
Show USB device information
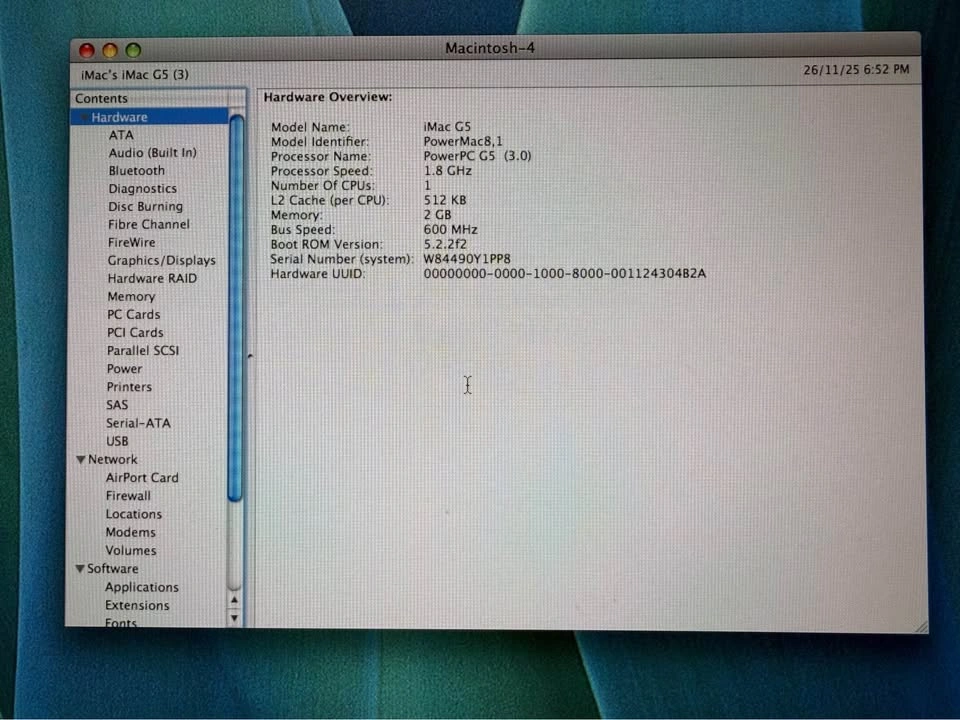(x=117, y=441)
